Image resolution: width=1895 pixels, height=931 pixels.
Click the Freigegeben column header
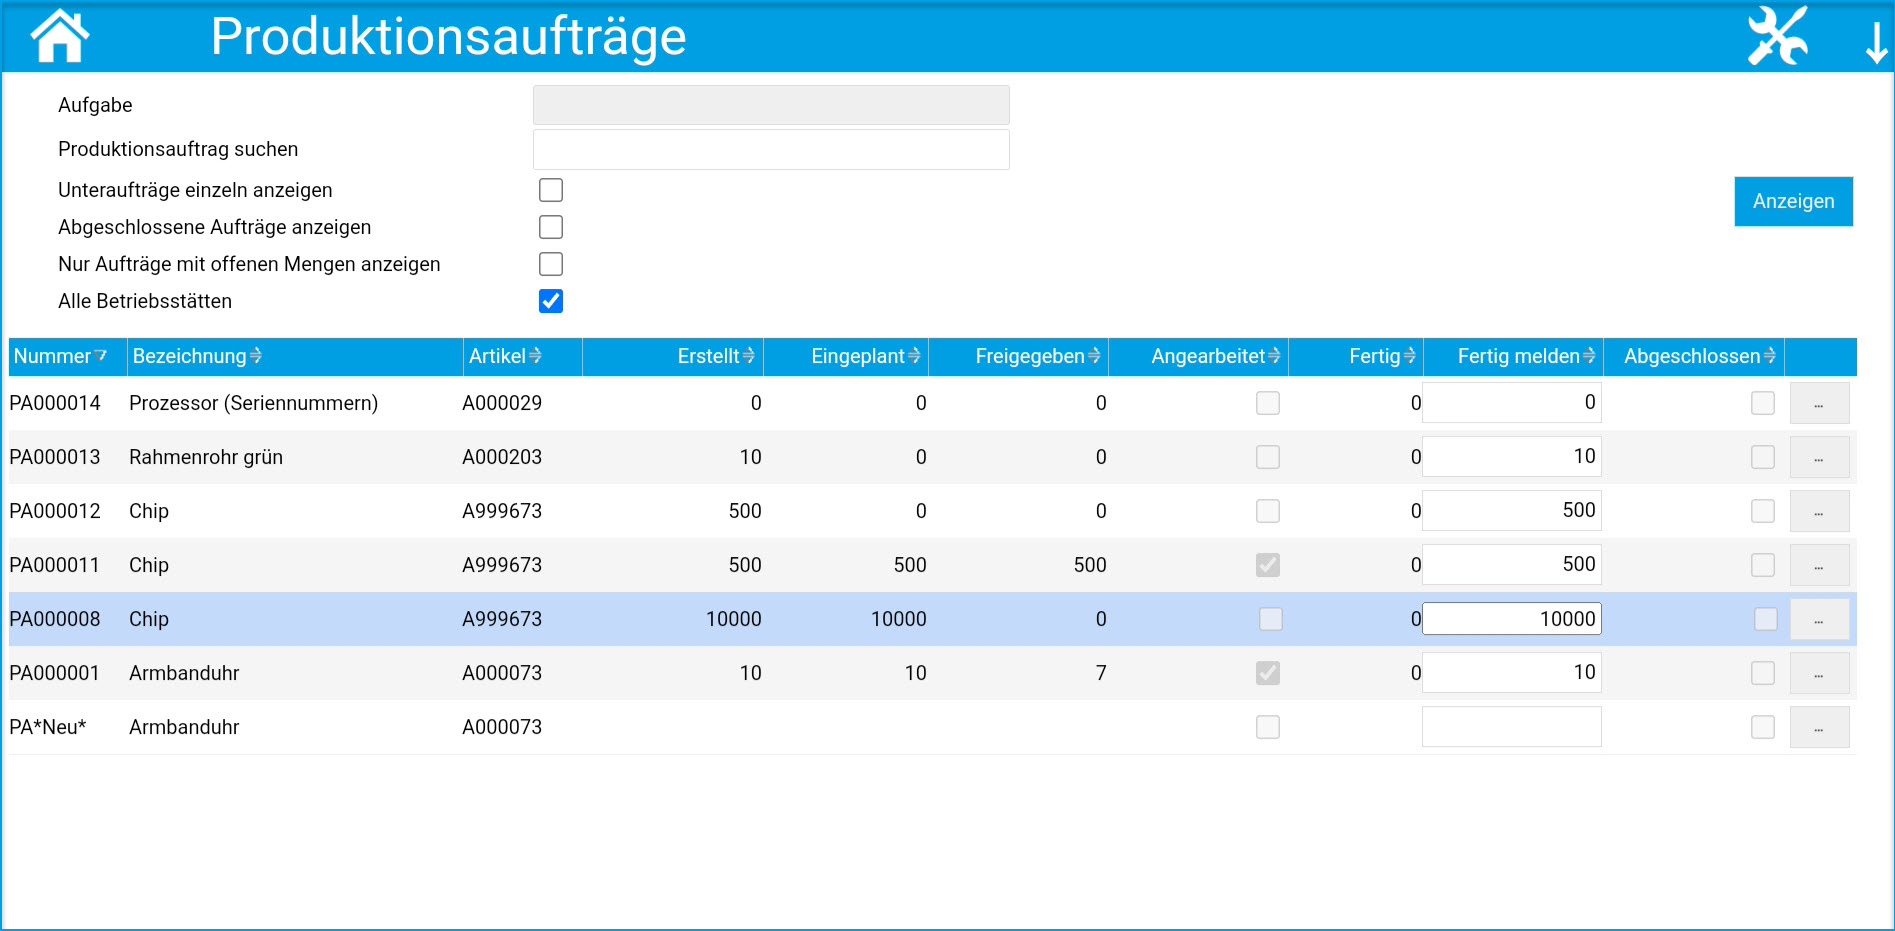[1029, 356]
